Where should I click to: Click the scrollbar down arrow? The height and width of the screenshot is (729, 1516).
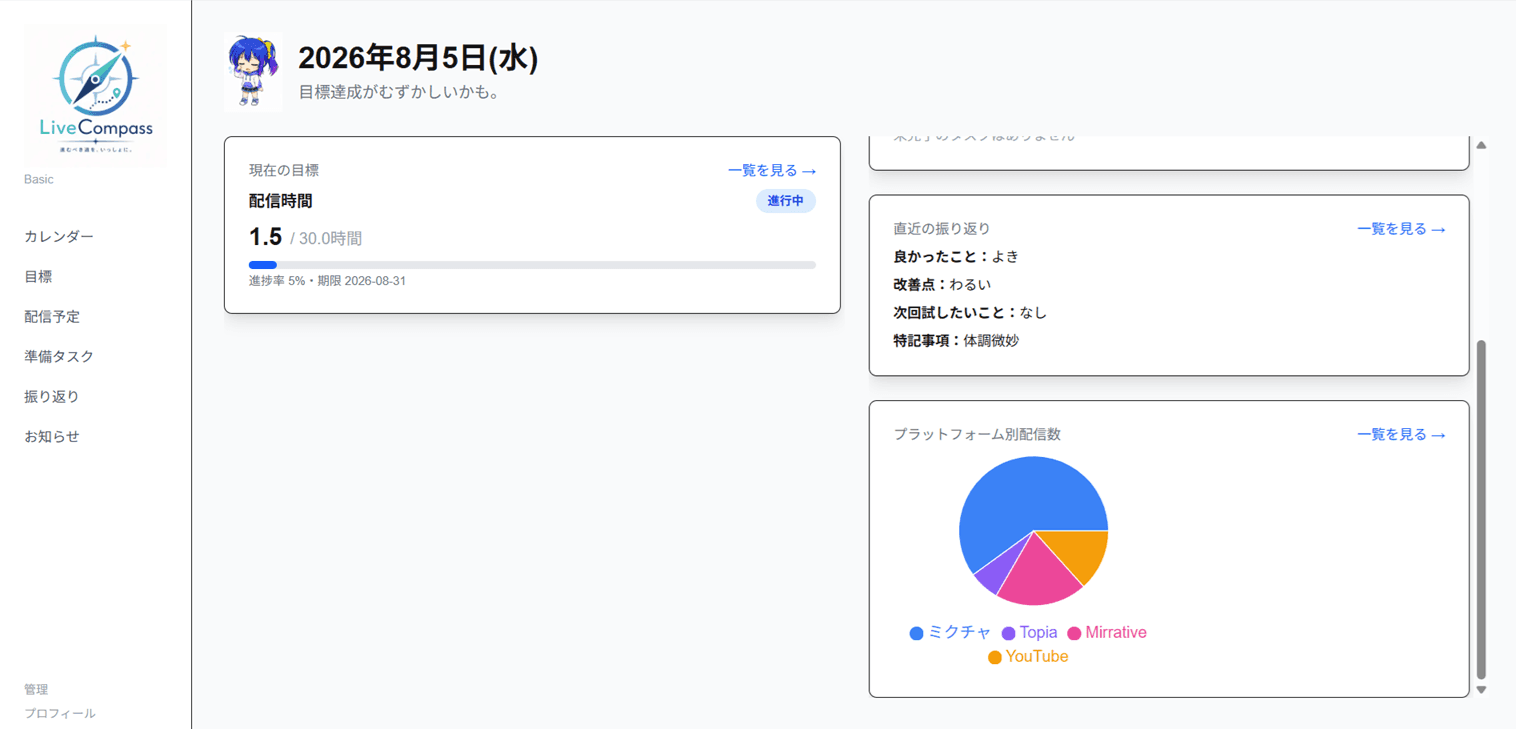click(x=1482, y=689)
